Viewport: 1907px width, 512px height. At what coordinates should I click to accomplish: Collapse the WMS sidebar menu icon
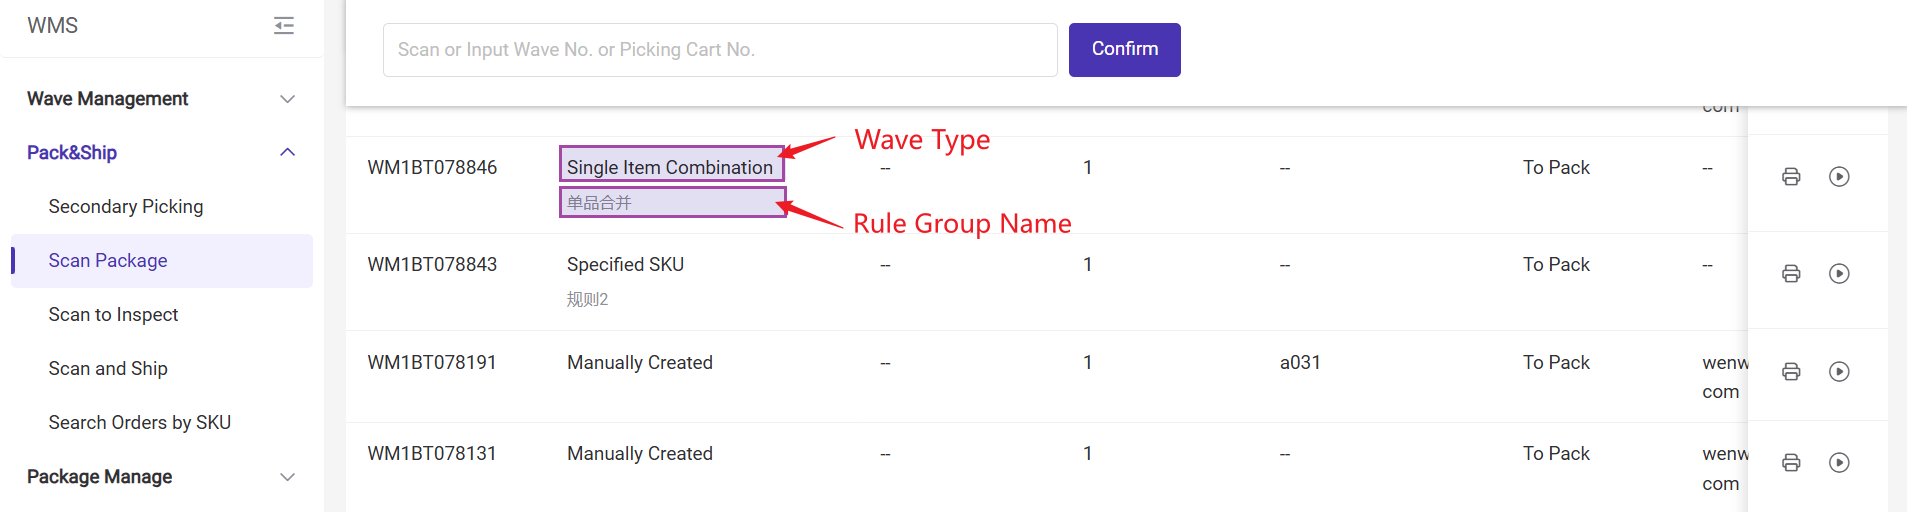[284, 26]
